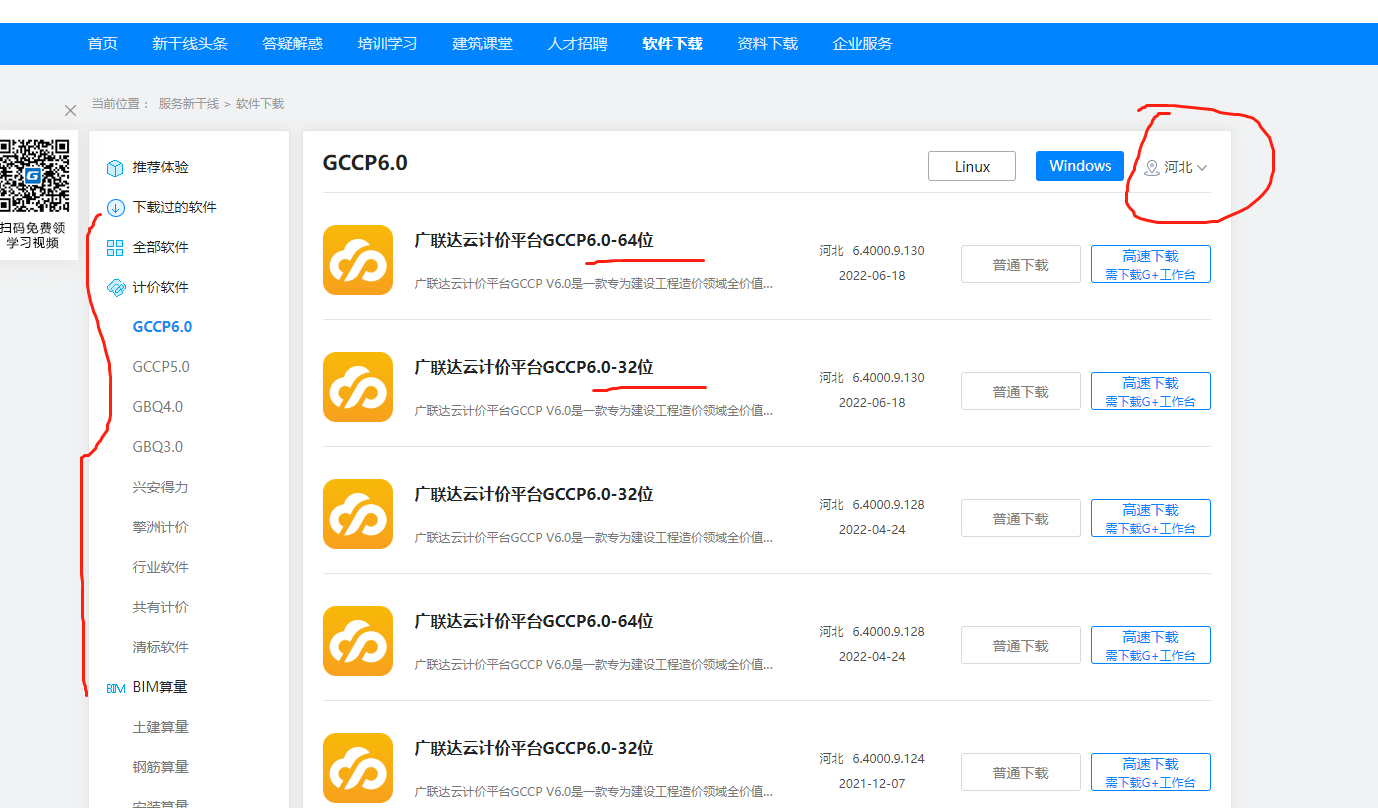Click 普通下载 for 64位 version 6.4000.9.130
This screenshot has height=808, width=1378.
(1021, 265)
